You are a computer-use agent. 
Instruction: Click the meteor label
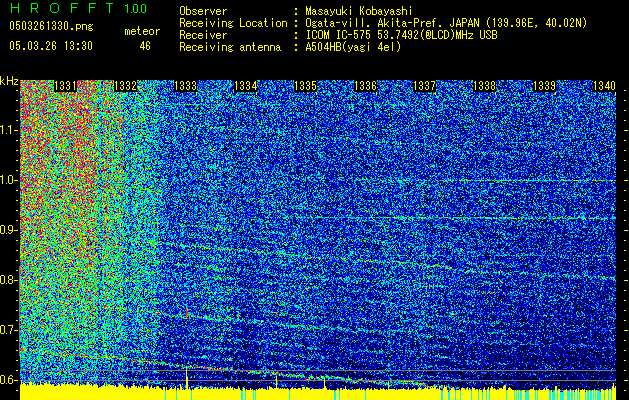(142, 31)
